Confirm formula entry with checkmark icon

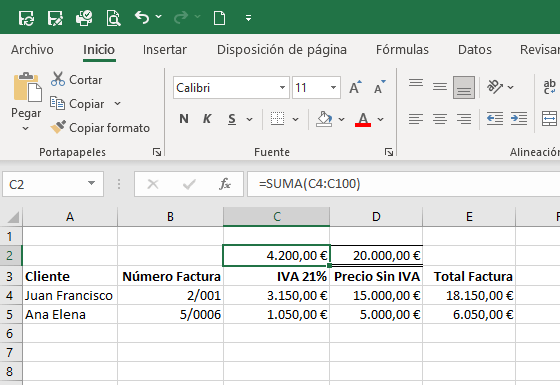(189, 184)
